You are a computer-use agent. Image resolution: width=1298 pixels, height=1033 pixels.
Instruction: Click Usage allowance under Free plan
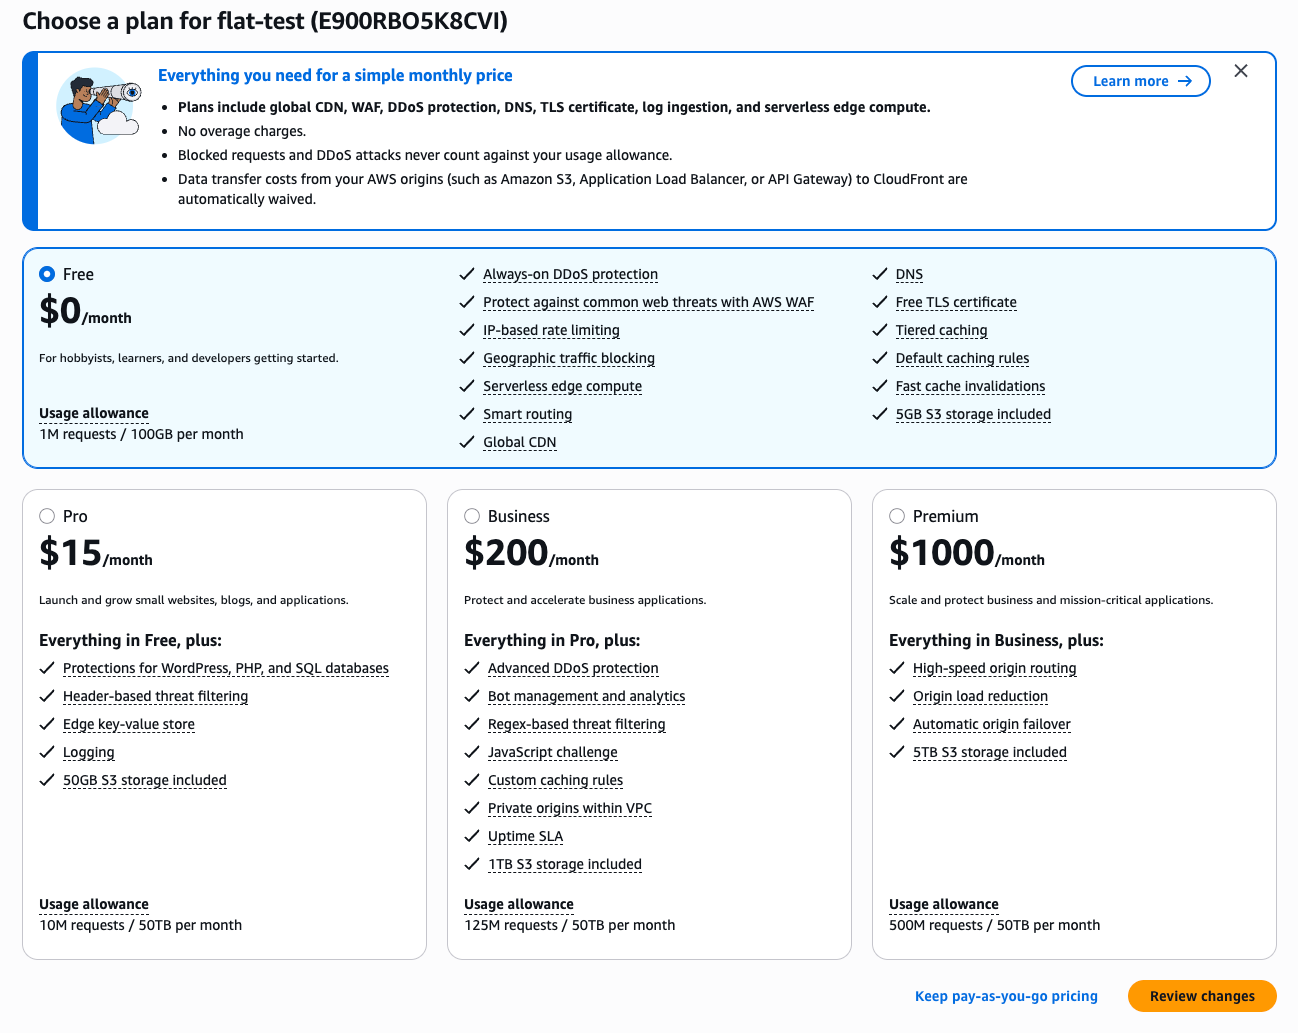94,413
